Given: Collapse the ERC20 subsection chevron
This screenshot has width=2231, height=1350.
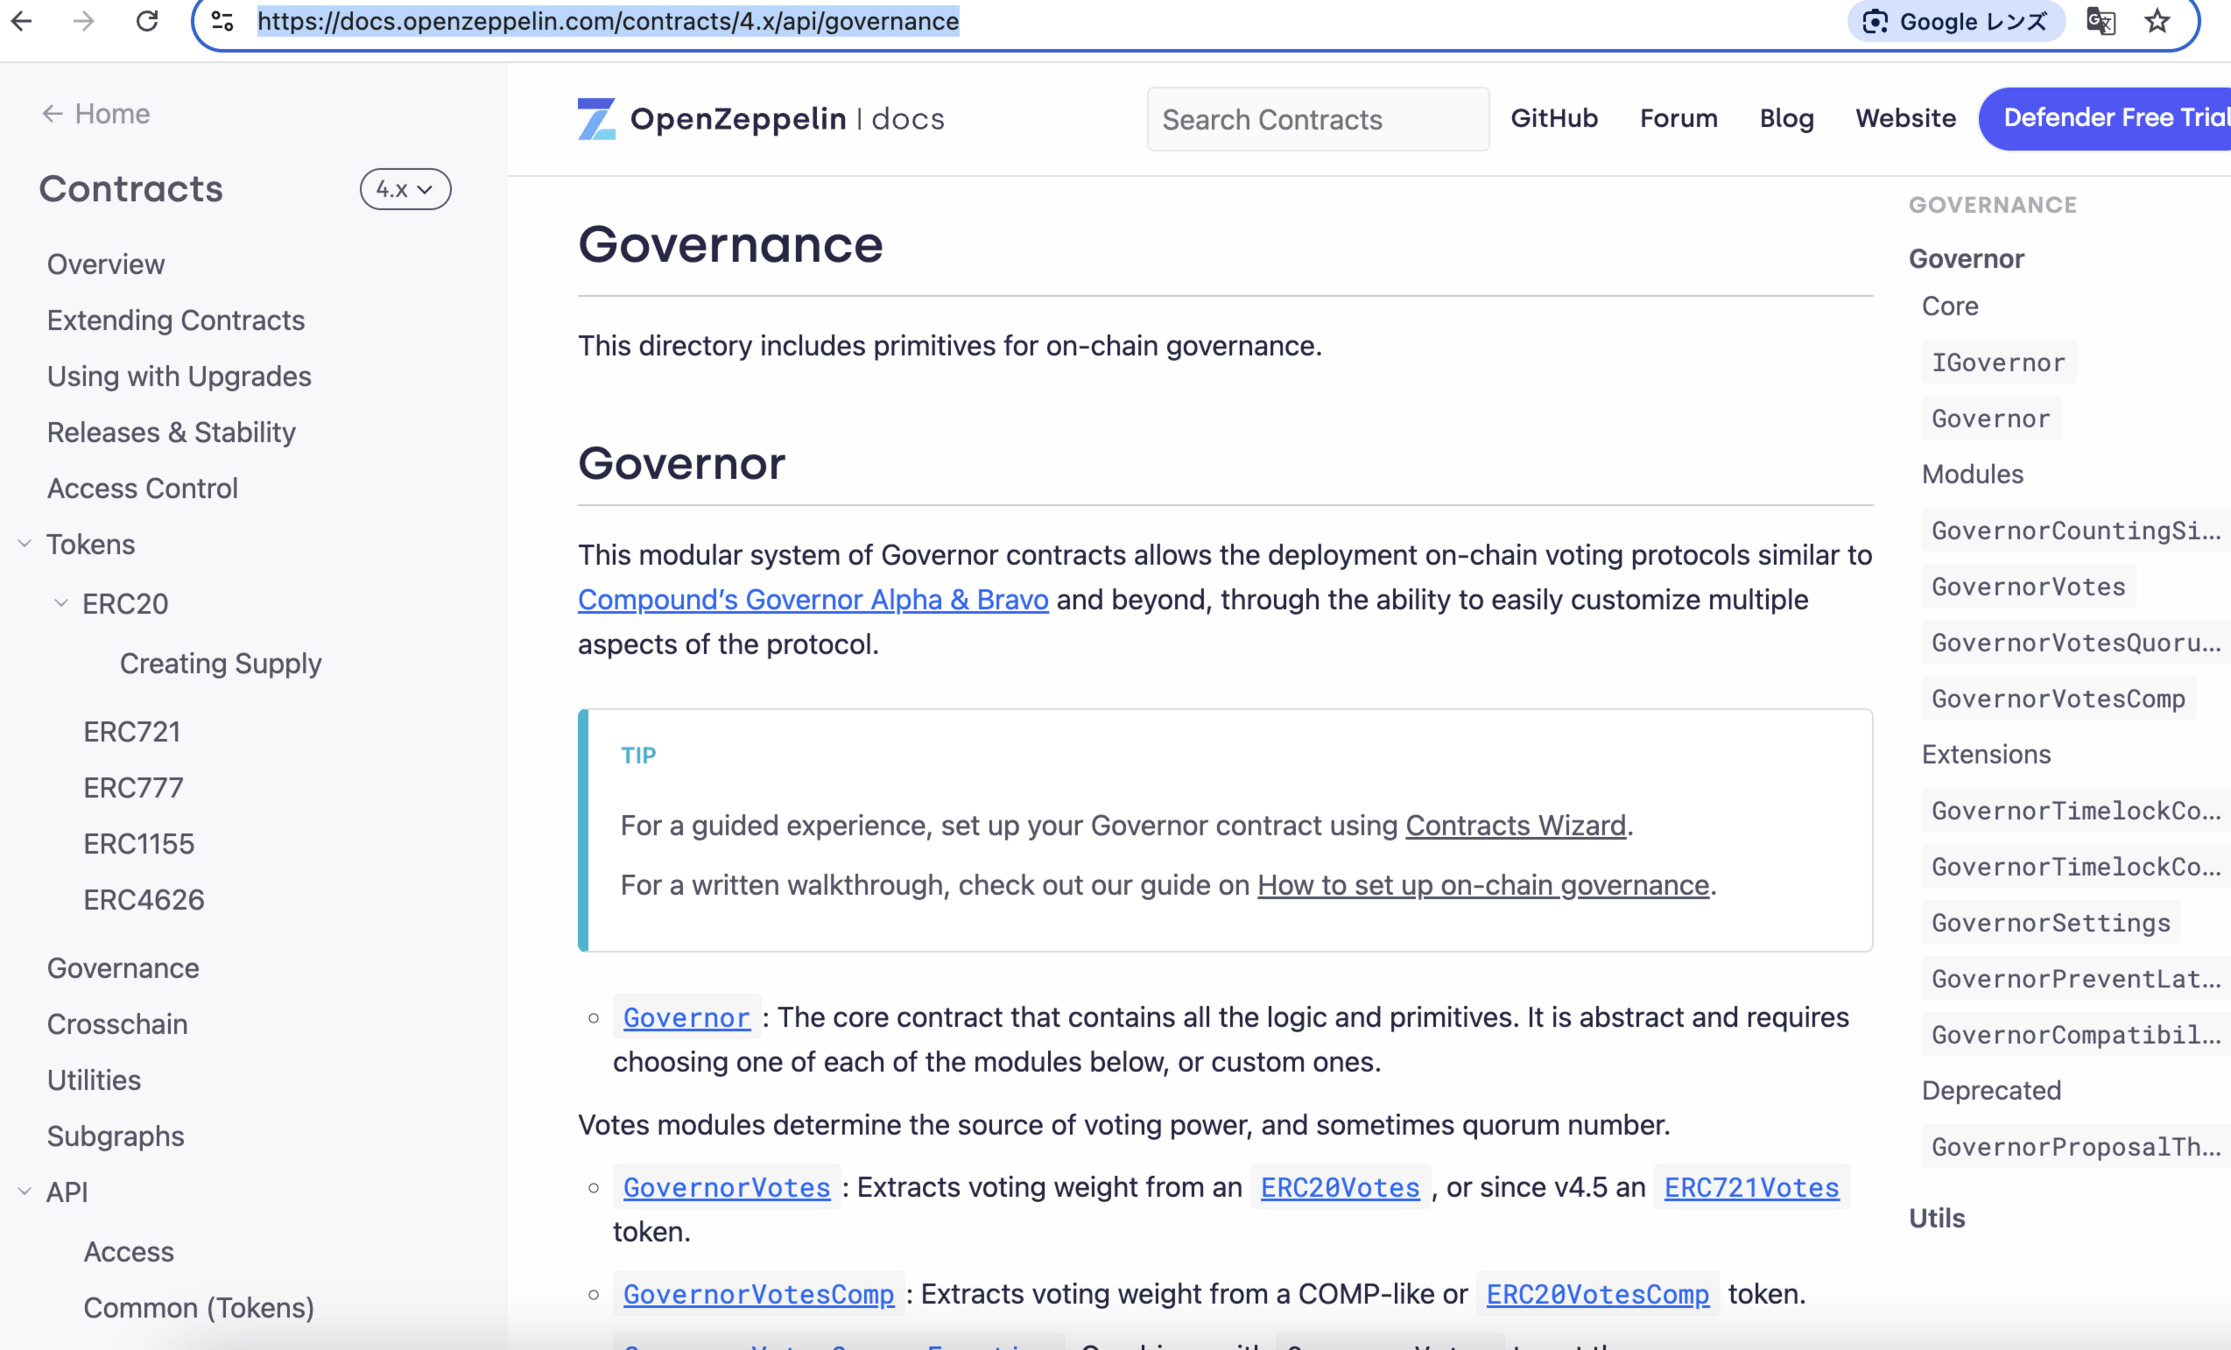Looking at the screenshot, I should [x=61, y=603].
